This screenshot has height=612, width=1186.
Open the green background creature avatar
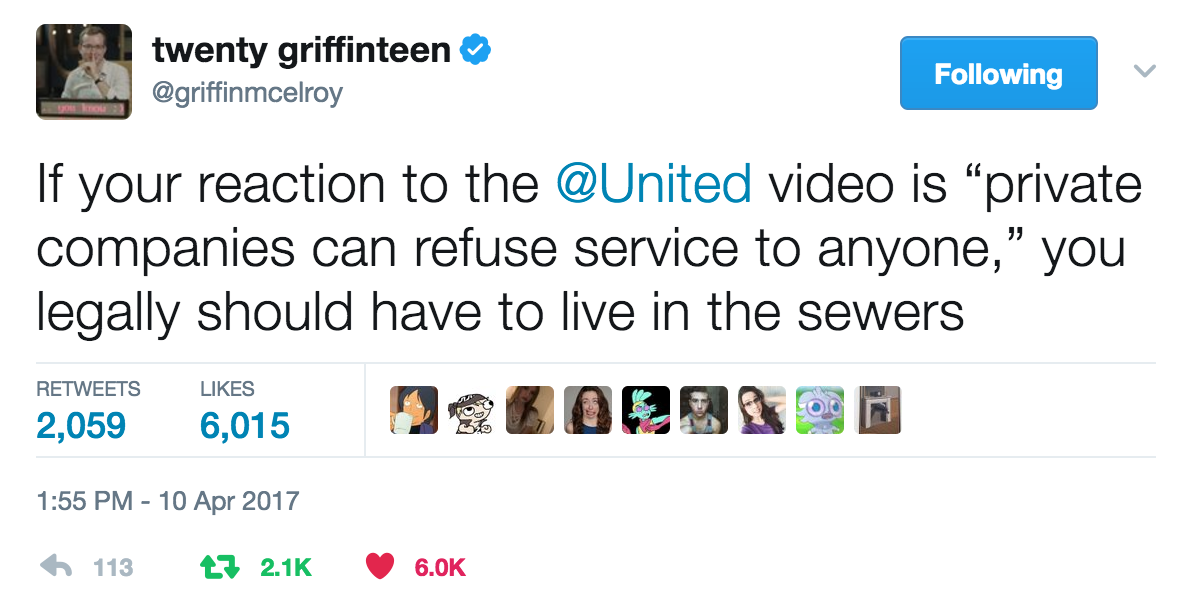coord(820,410)
